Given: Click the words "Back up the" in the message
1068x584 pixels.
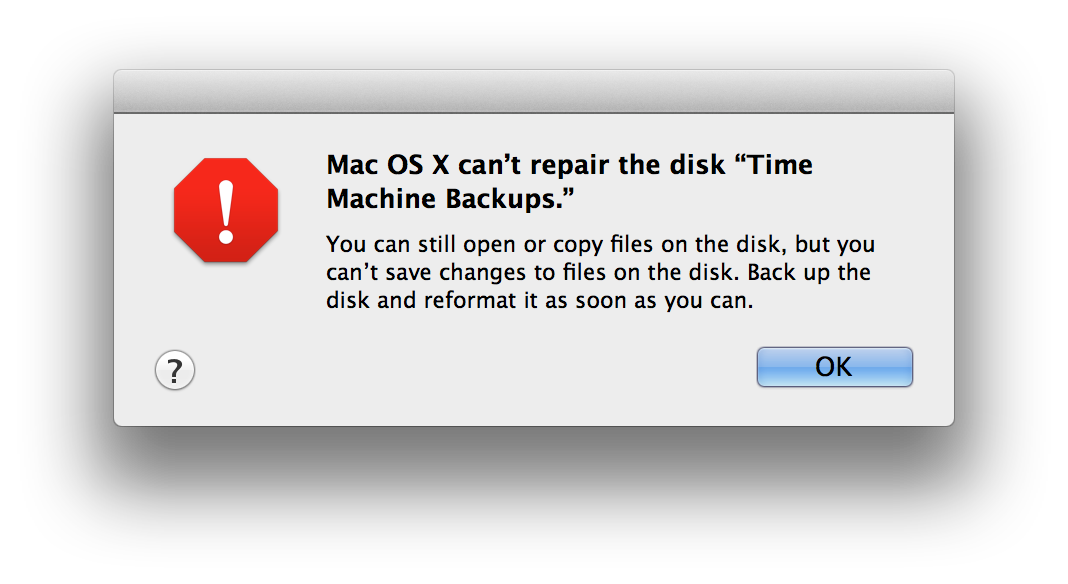Looking at the screenshot, I should pyautogui.click(x=809, y=273).
